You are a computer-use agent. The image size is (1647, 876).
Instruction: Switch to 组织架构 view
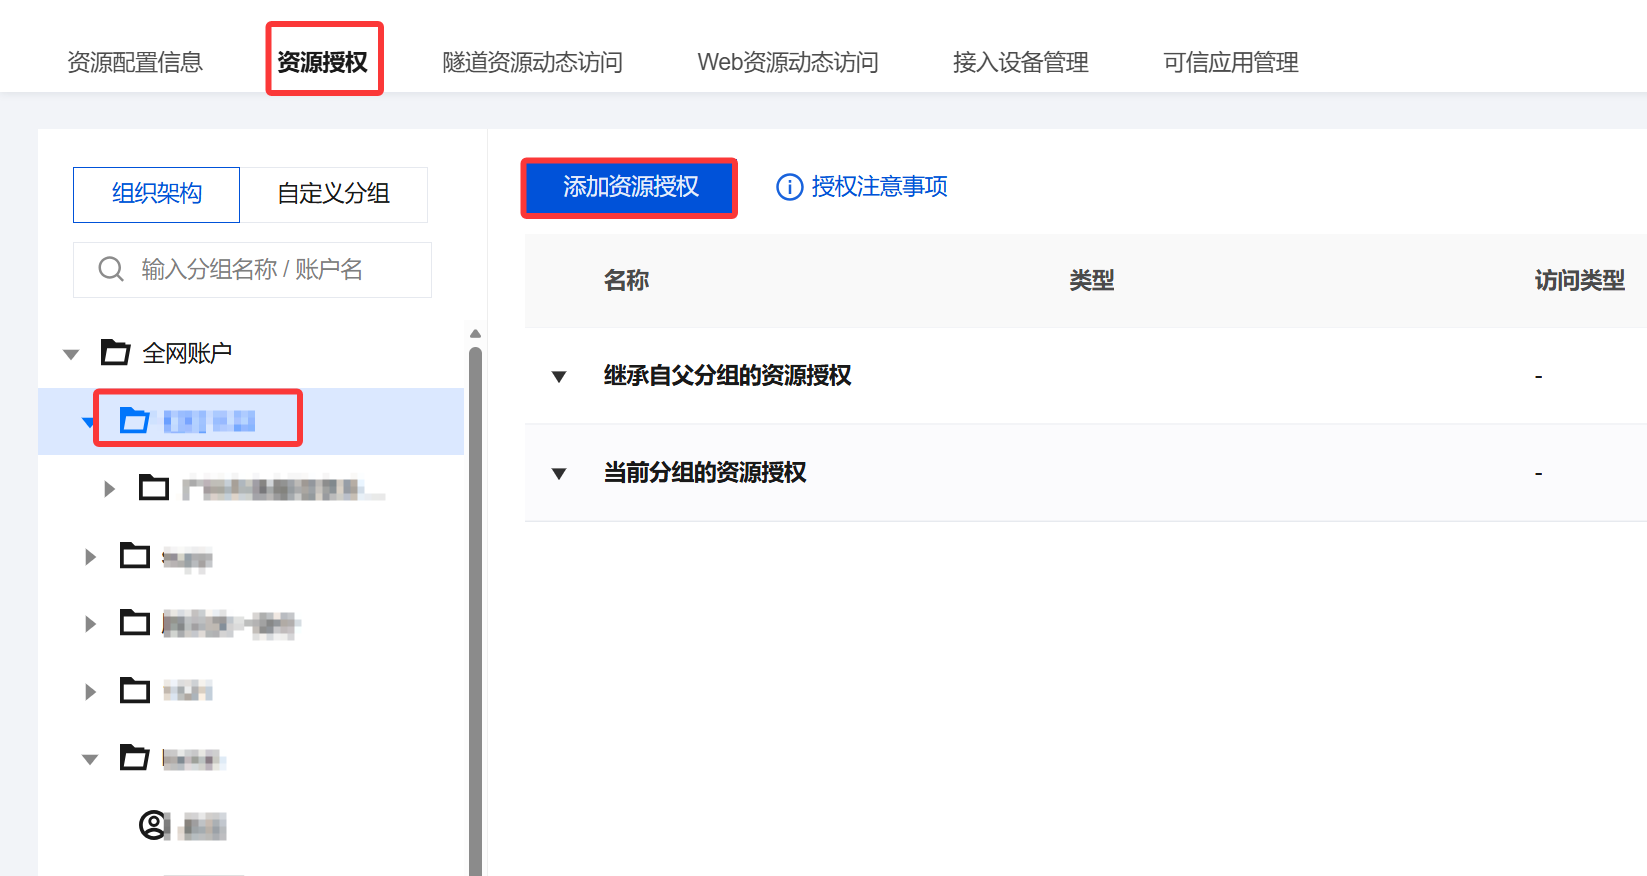point(157,194)
